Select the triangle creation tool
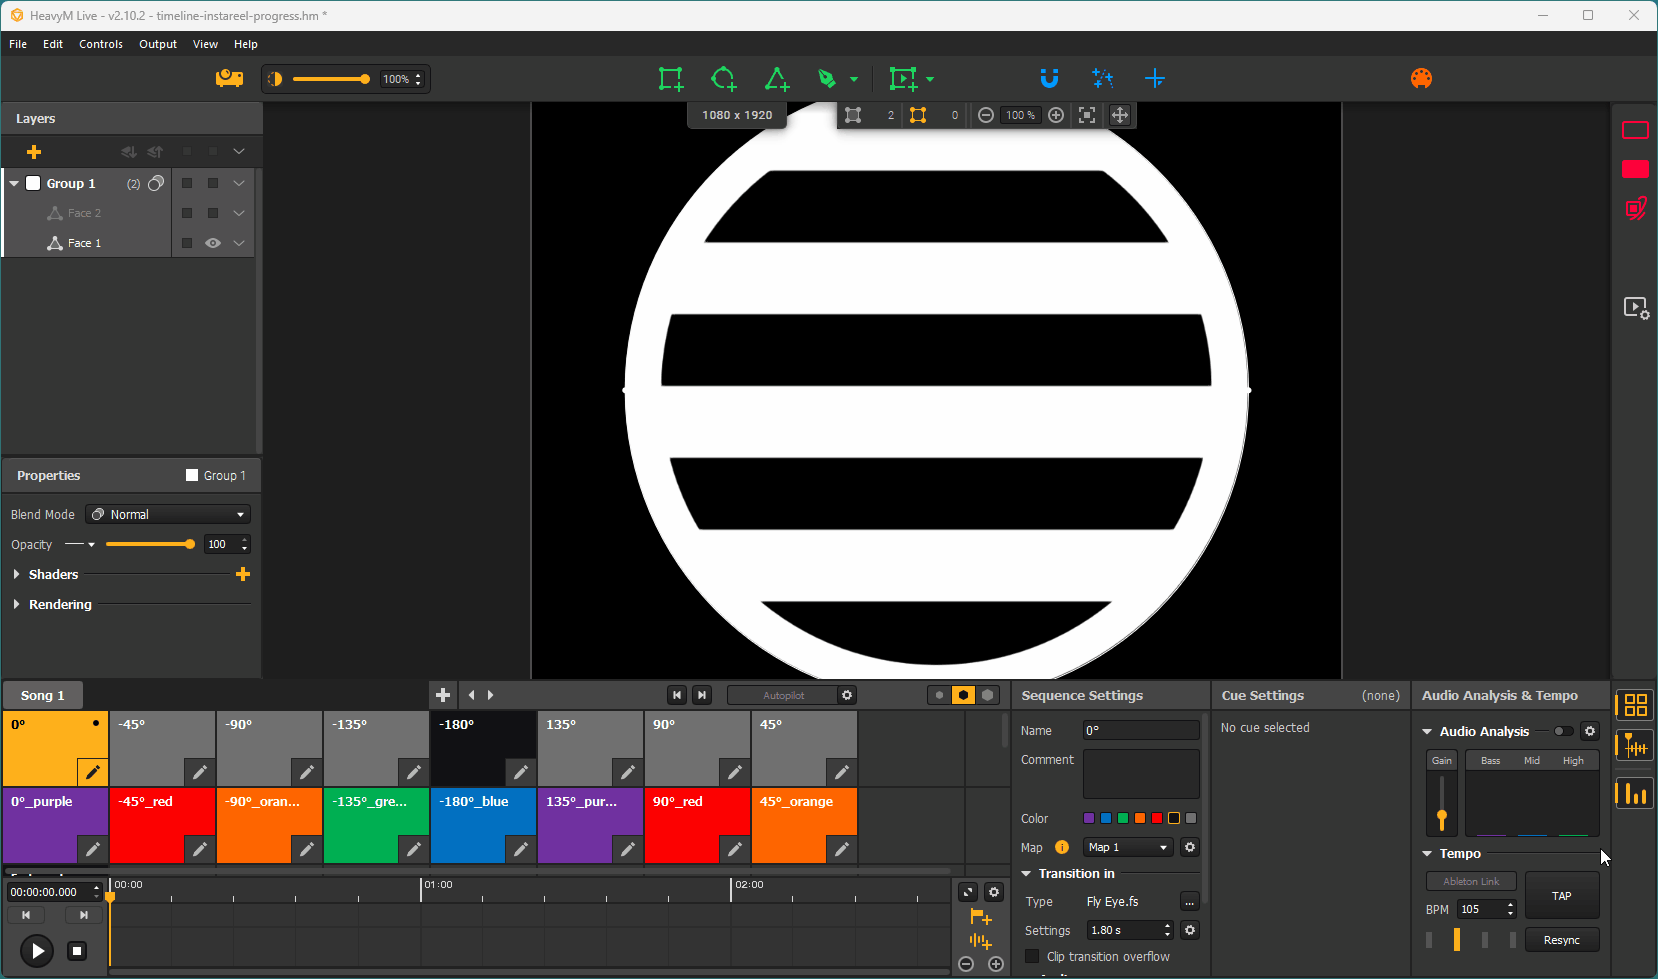 tap(777, 78)
